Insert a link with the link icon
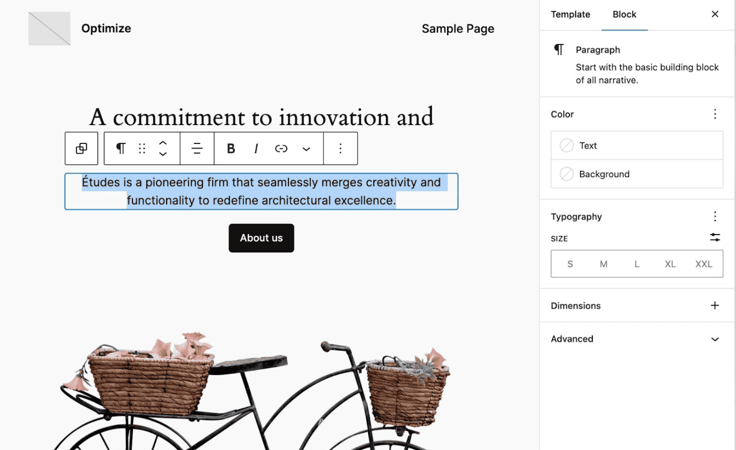Screen dimensions: 736x450 (x=281, y=148)
